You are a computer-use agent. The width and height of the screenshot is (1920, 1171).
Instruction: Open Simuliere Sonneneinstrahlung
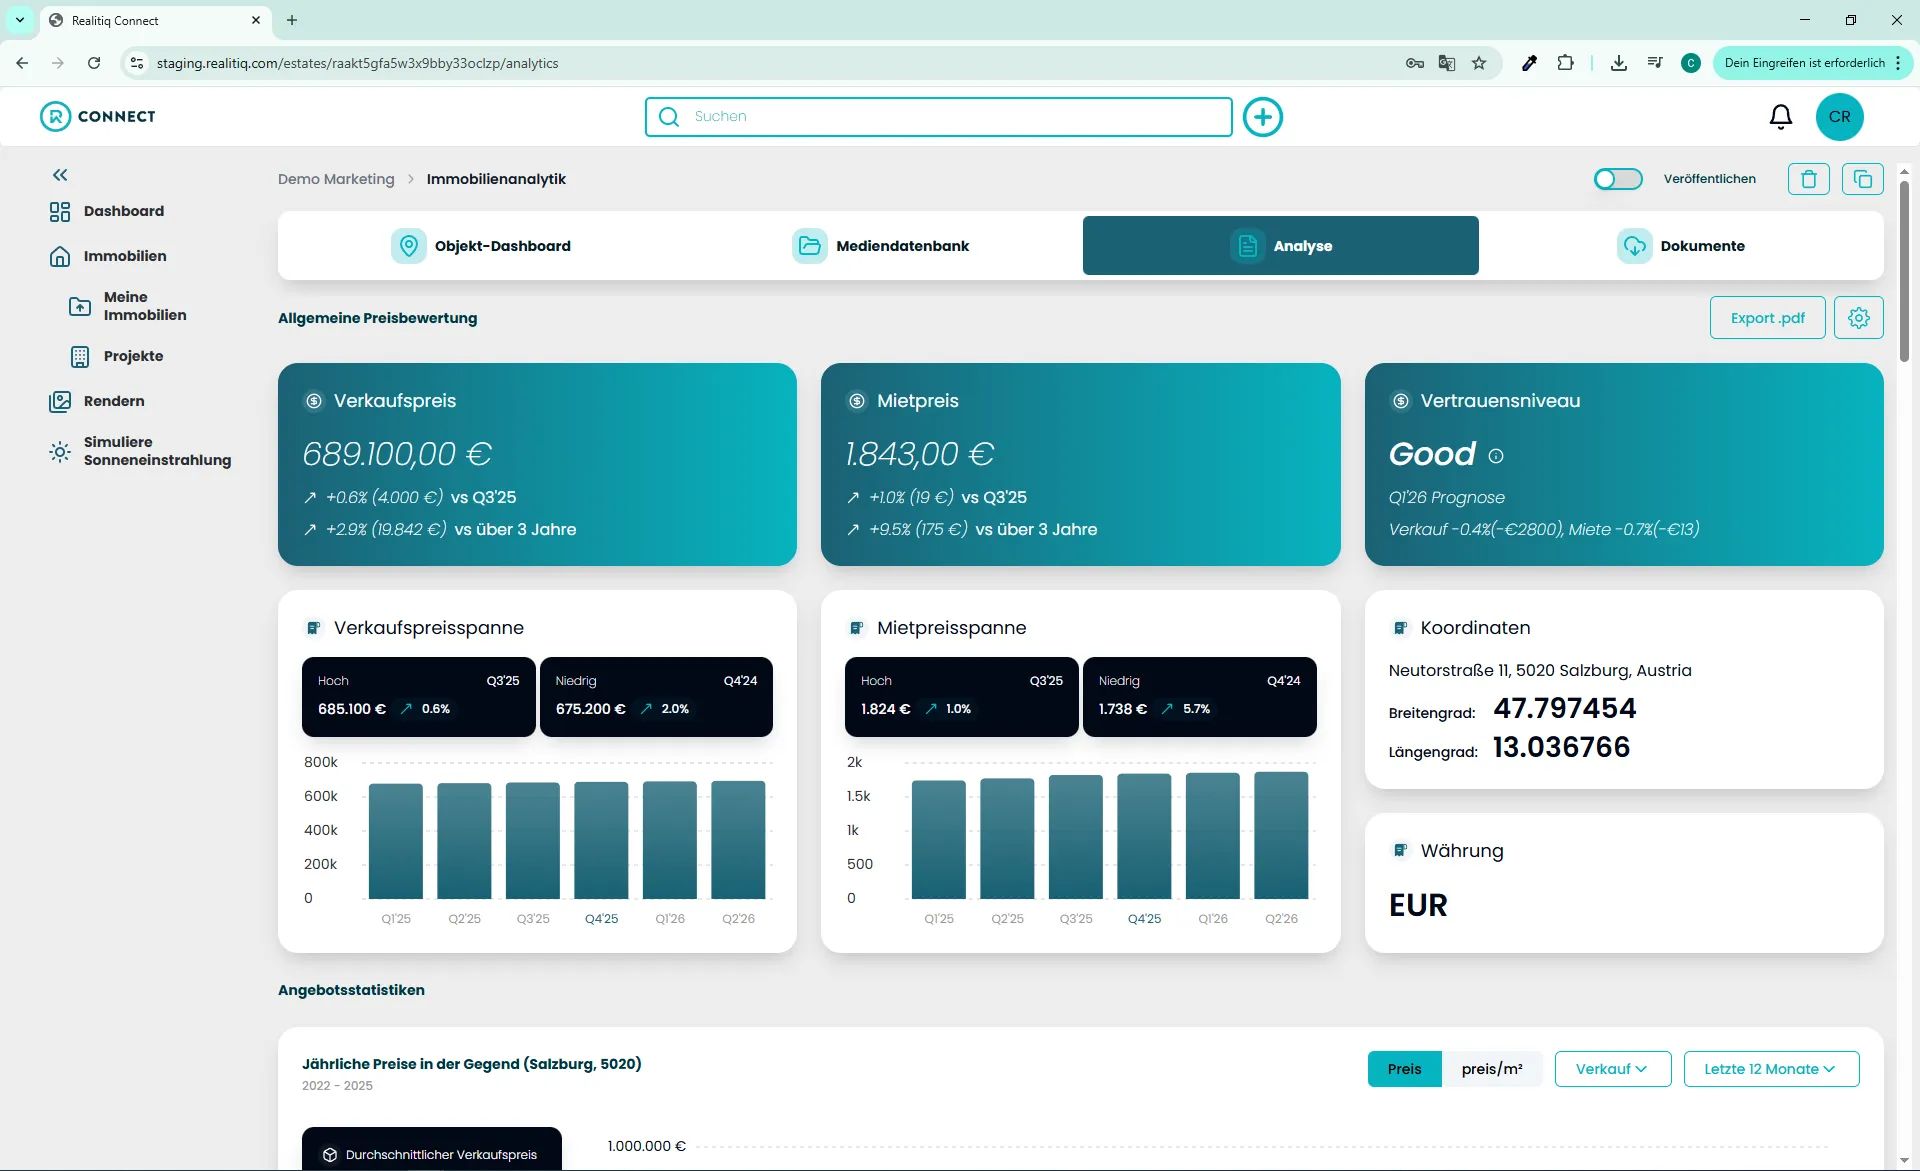point(140,451)
